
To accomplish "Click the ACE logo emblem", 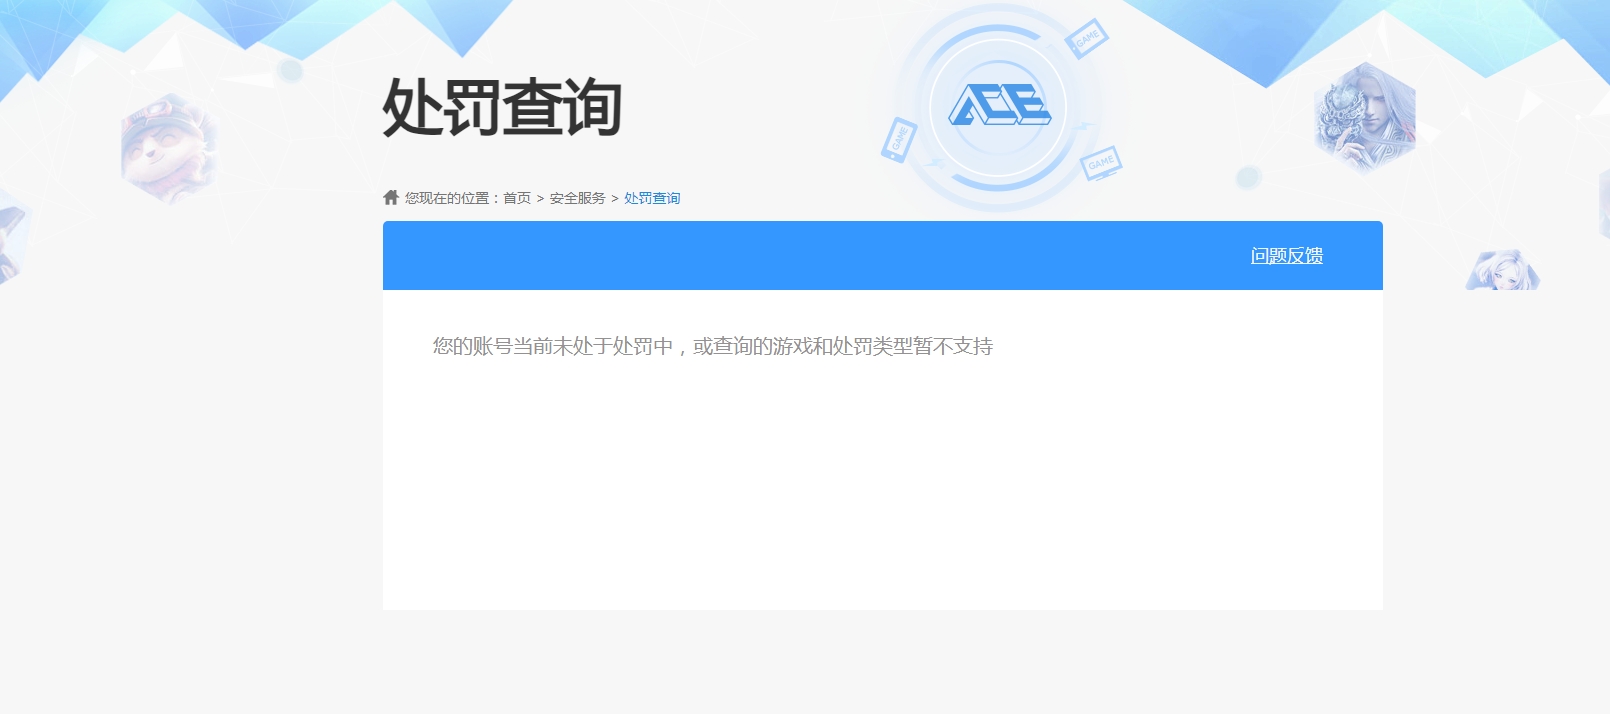I will click(998, 105).
